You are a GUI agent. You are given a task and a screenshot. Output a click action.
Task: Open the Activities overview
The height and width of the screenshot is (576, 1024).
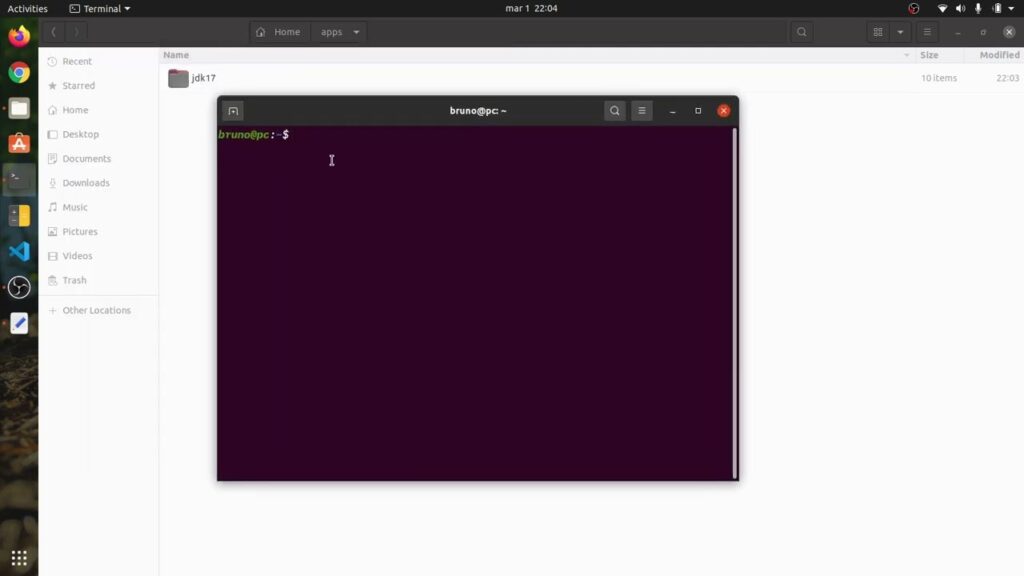point(27,8)
